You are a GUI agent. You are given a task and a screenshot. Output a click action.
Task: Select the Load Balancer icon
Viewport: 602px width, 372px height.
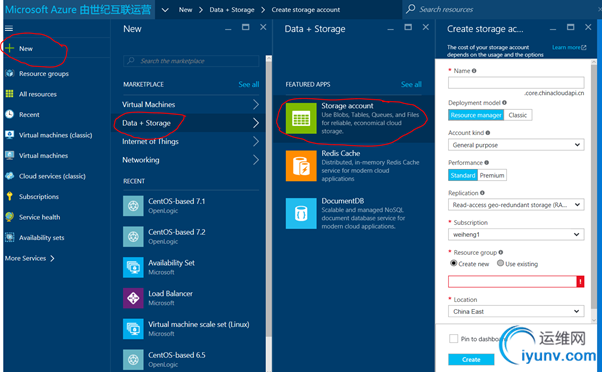(133, 298)
